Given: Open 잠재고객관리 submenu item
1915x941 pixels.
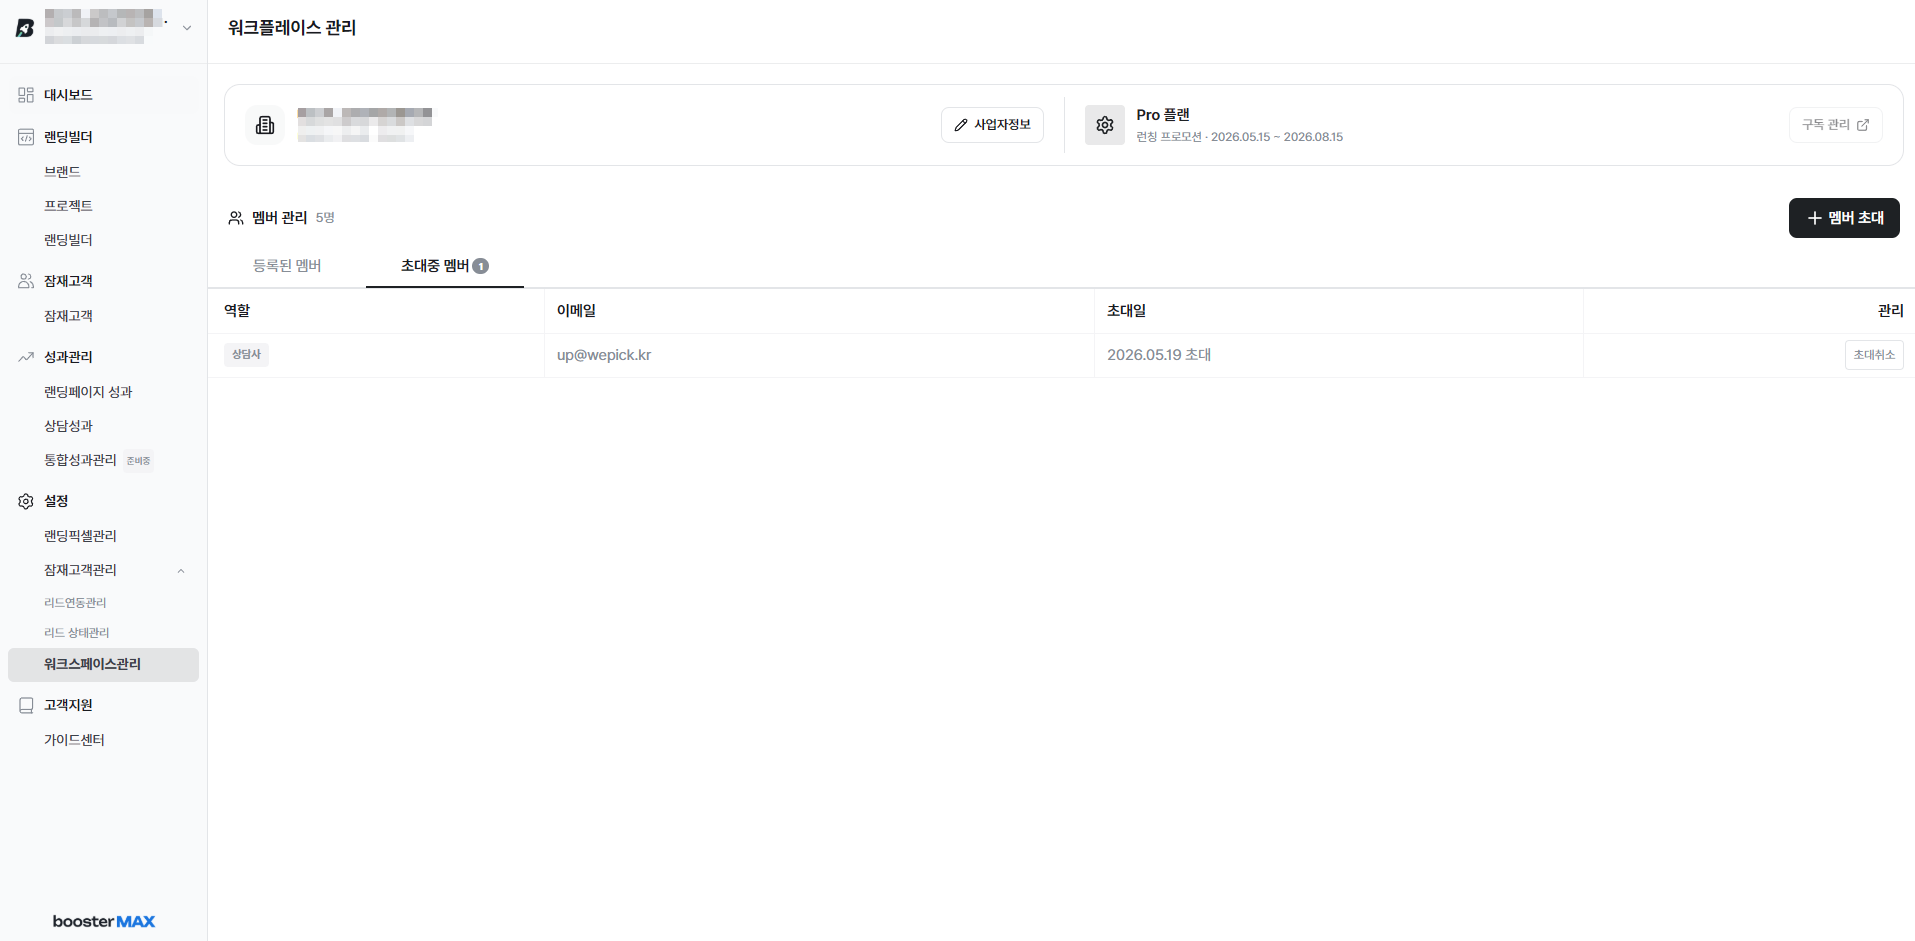Looking at the screenshot, I should 80,570.
